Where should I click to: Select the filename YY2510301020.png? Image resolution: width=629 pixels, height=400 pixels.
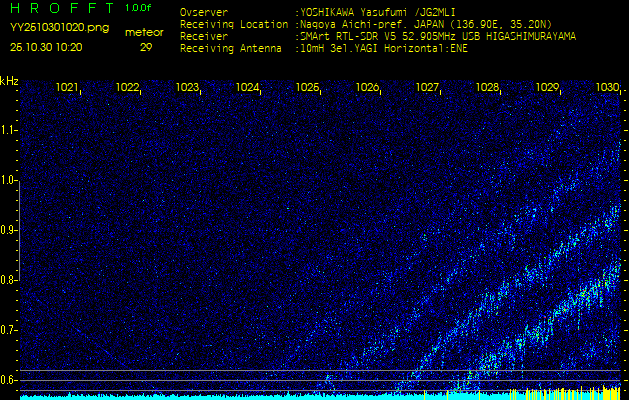(59, 27)
